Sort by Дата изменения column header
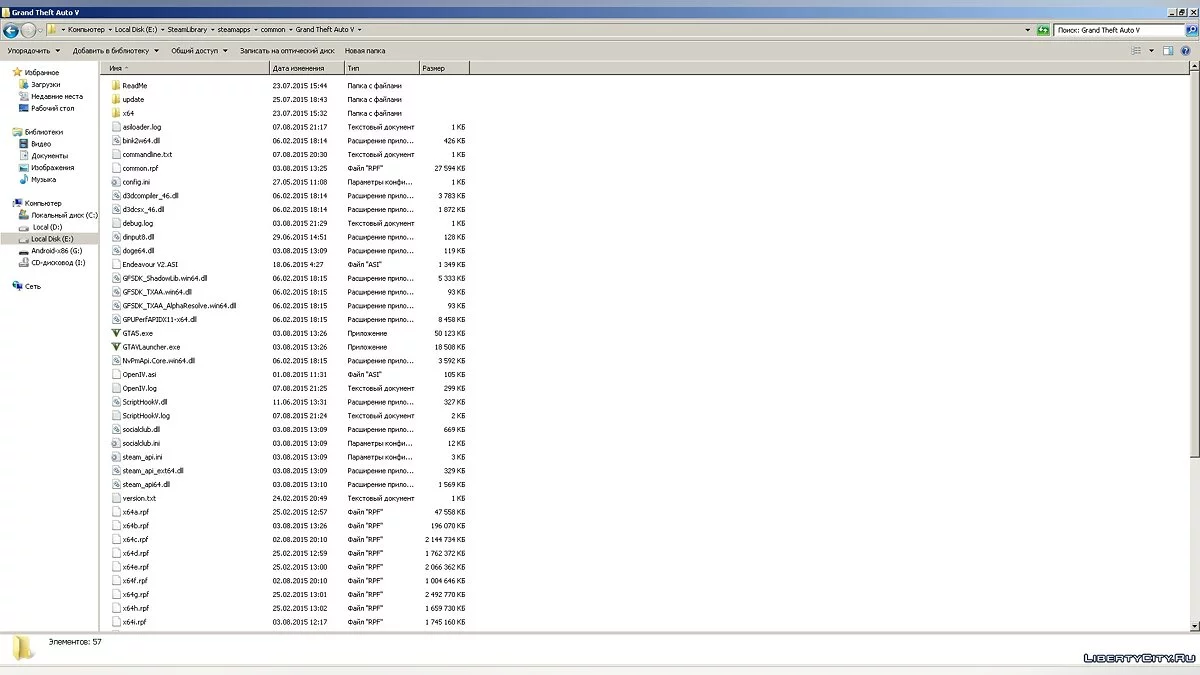Viewport: 1200px width, 675px height. coord(307,68)
